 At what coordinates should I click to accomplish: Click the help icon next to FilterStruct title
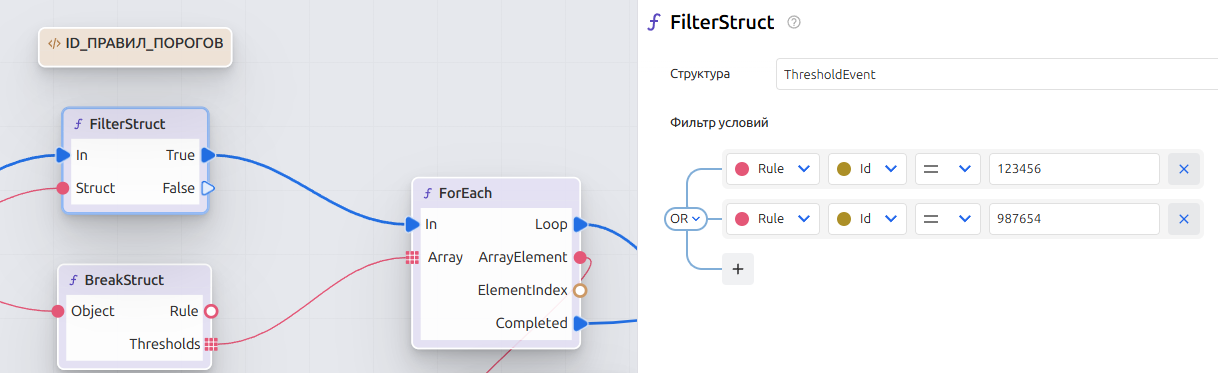[795, 22]
